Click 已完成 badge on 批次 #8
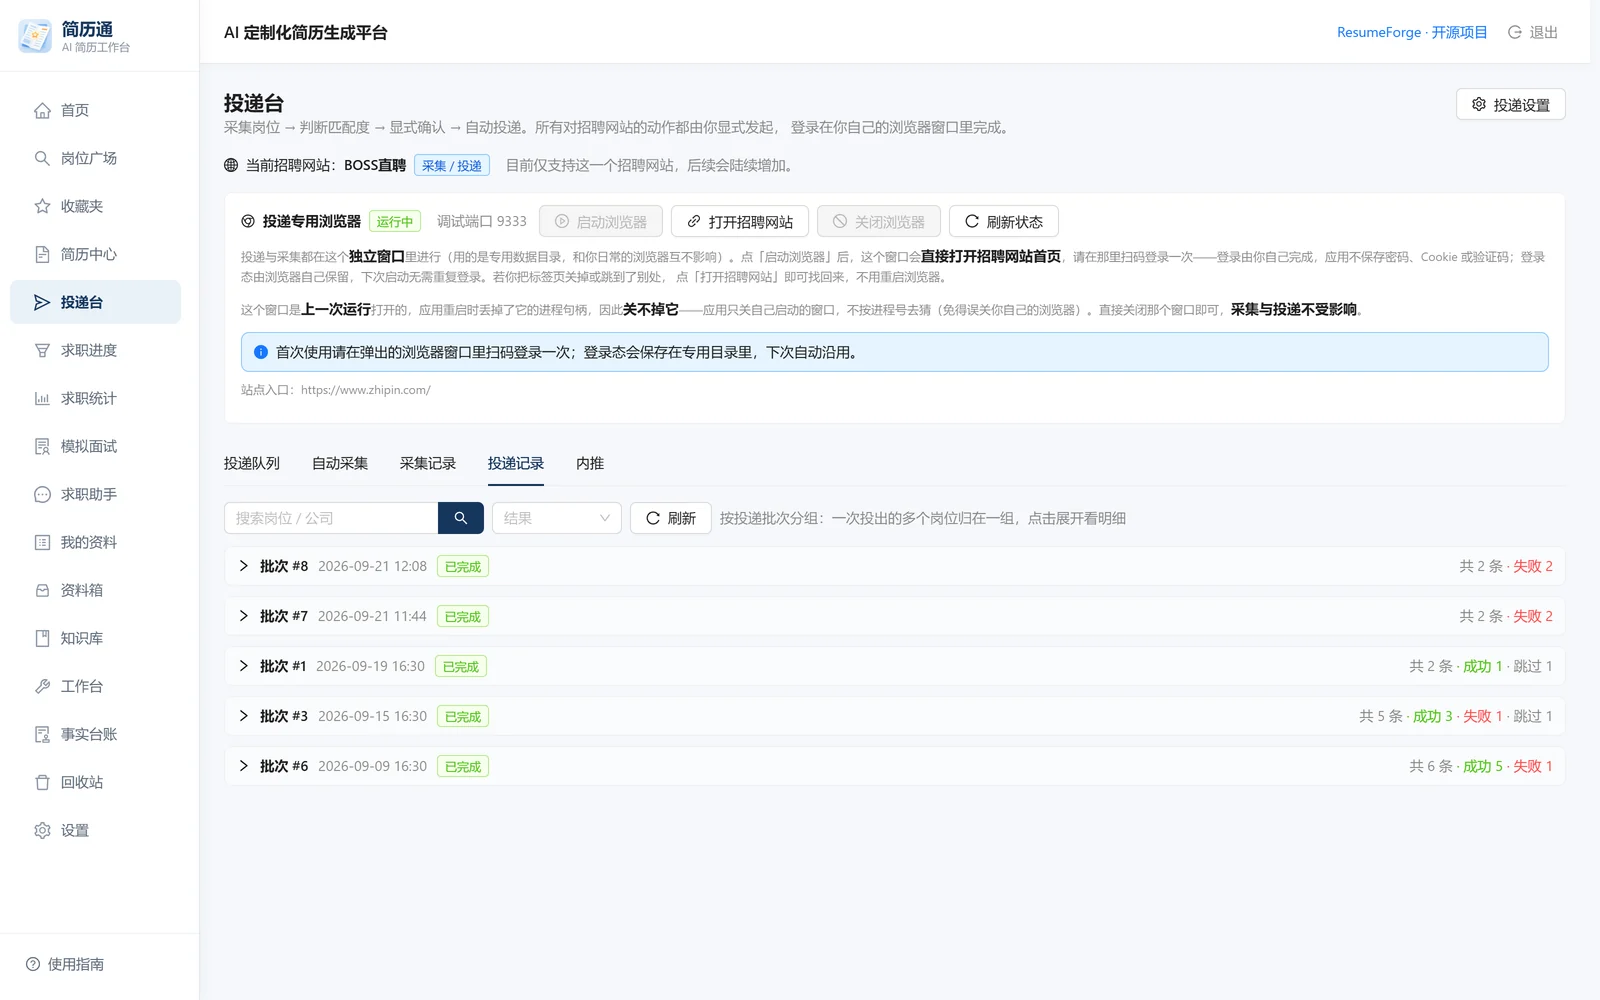 [x=463, y=566]
